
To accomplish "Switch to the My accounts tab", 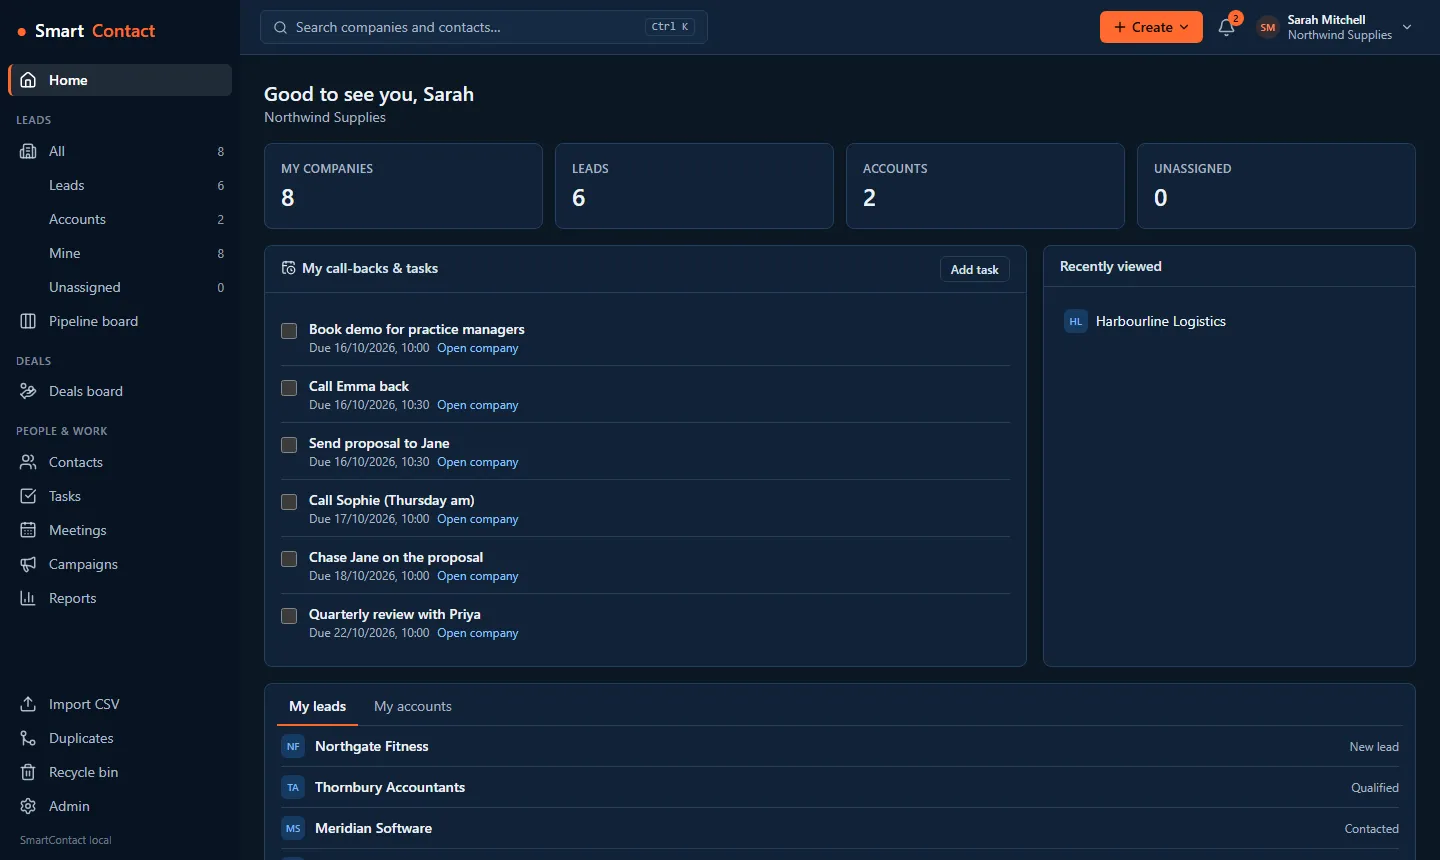I will point(413,706).
